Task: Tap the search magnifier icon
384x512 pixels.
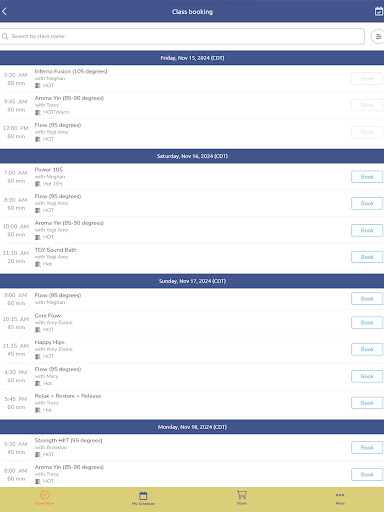Action: click(5, 36)
